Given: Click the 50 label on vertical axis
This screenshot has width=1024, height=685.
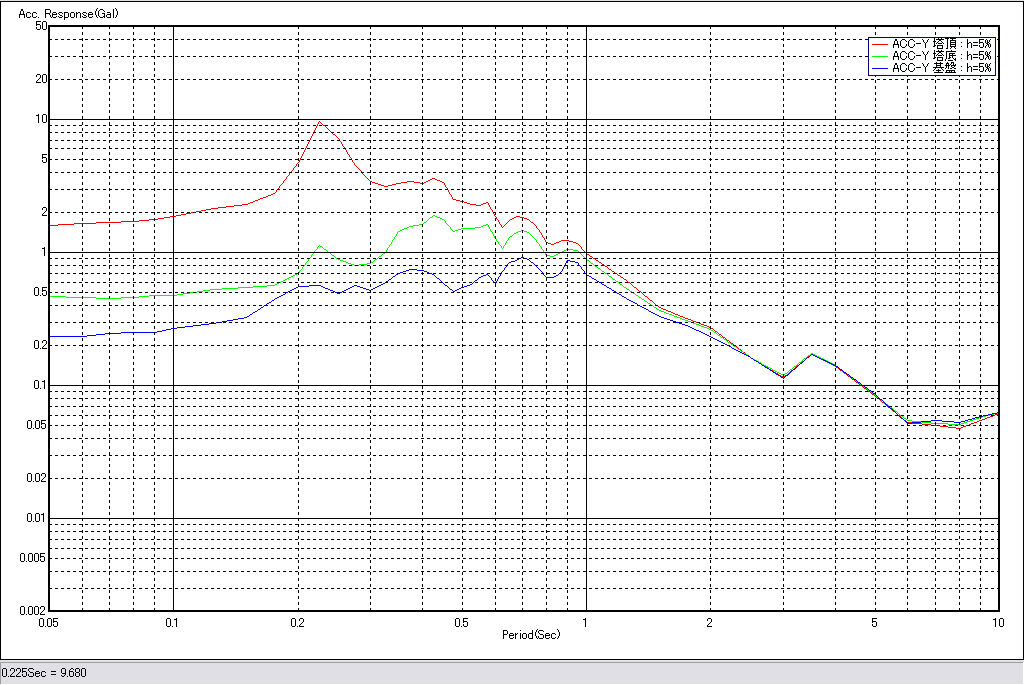Looking at the screenshot, I should click(x=41, y=26).
